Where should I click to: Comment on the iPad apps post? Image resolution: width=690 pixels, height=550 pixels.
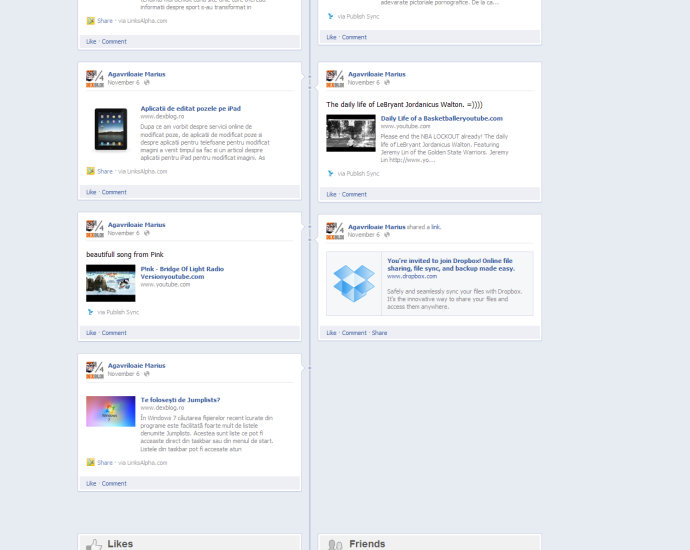114,192
